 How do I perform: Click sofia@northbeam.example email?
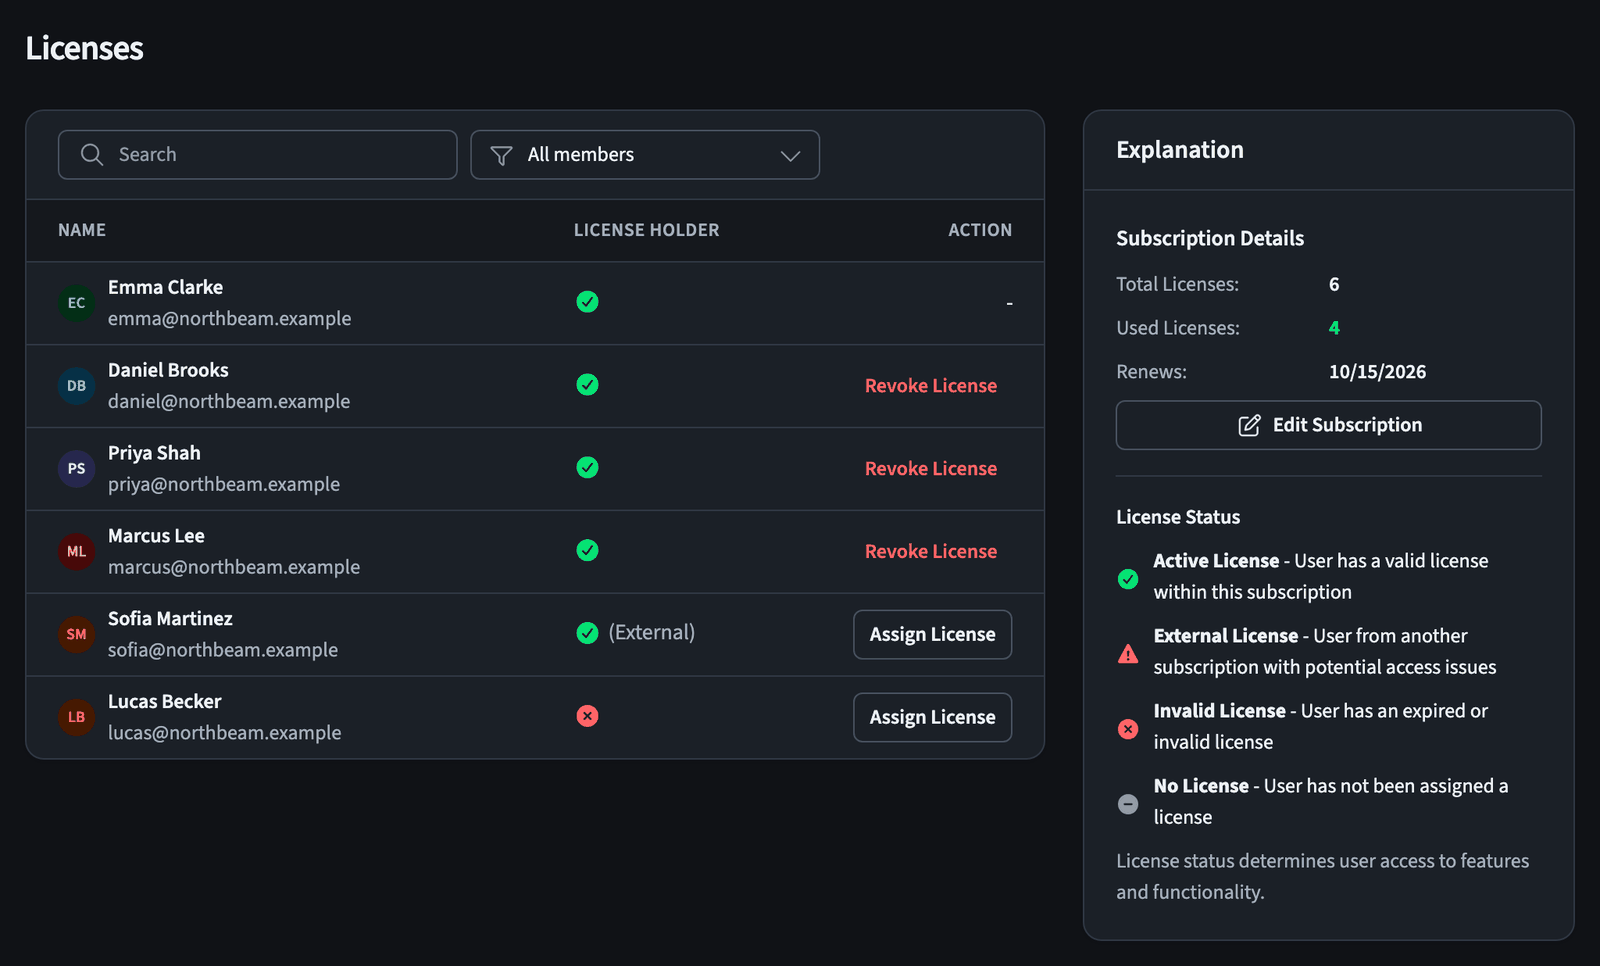pos(223,651)
